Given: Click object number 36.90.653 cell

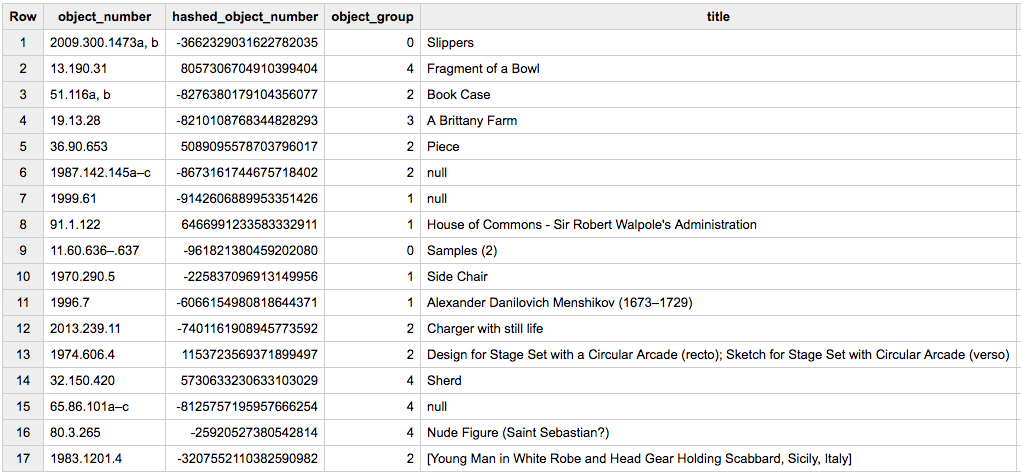Looking at the screenshot, I should pos(78,147).
